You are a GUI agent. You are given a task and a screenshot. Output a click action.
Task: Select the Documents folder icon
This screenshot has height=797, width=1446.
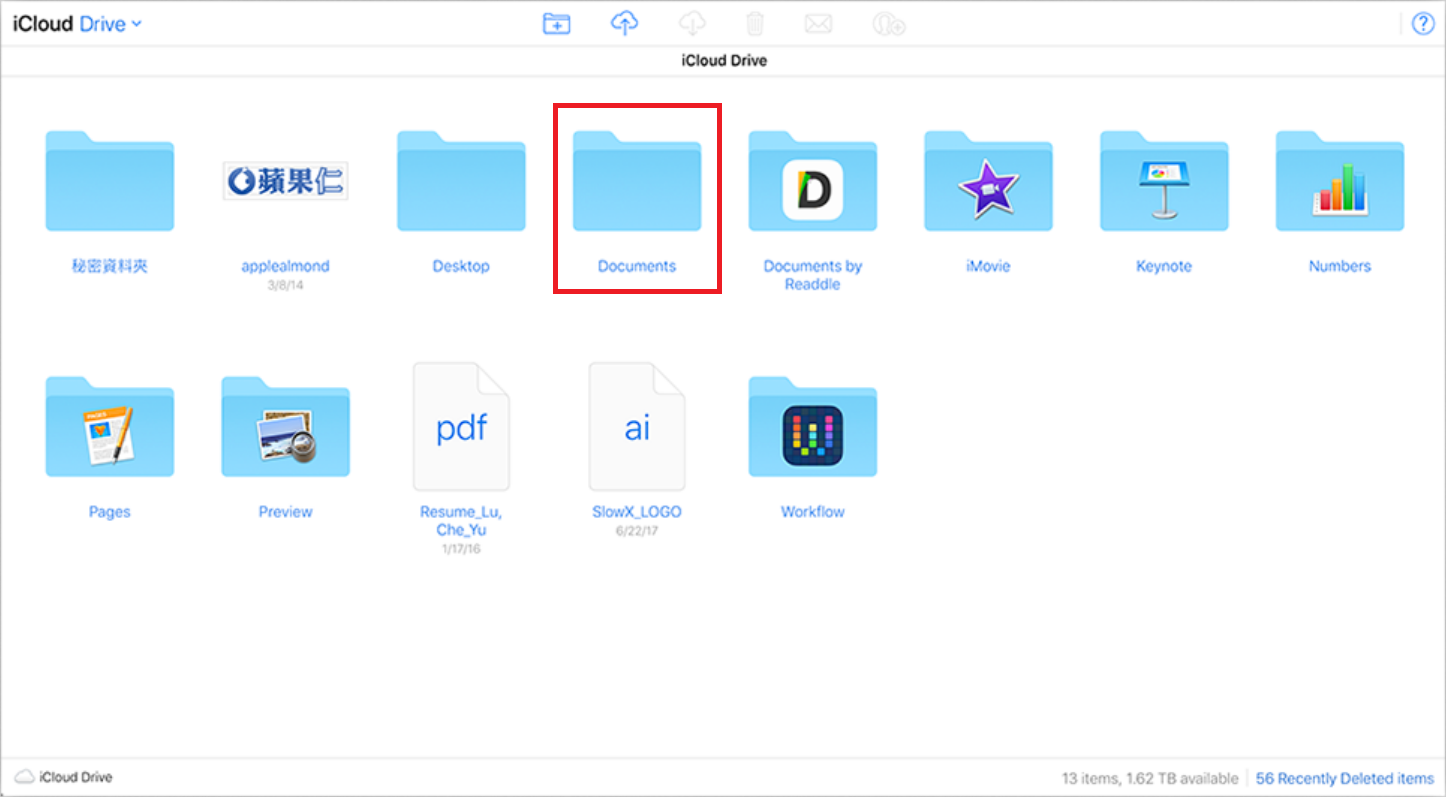pyautogui.click(x=637, y=181)
